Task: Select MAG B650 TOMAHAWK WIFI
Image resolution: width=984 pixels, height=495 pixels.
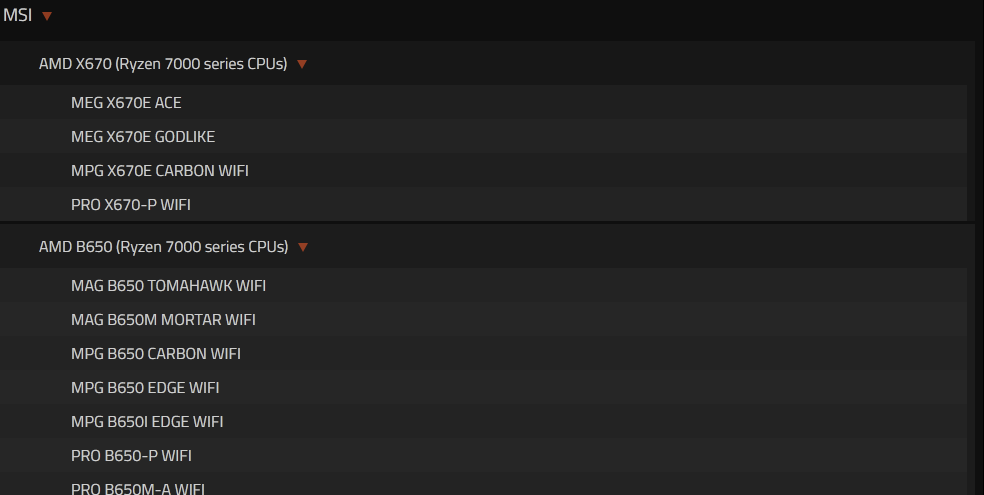Action: point(169,286)
